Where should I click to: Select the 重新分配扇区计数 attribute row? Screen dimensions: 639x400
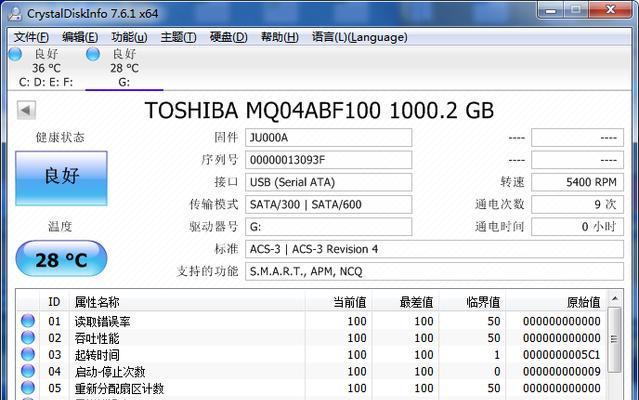311,388
